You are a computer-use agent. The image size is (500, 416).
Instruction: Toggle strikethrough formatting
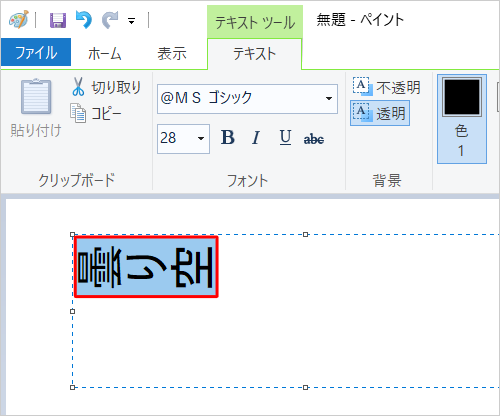point(314,139)
